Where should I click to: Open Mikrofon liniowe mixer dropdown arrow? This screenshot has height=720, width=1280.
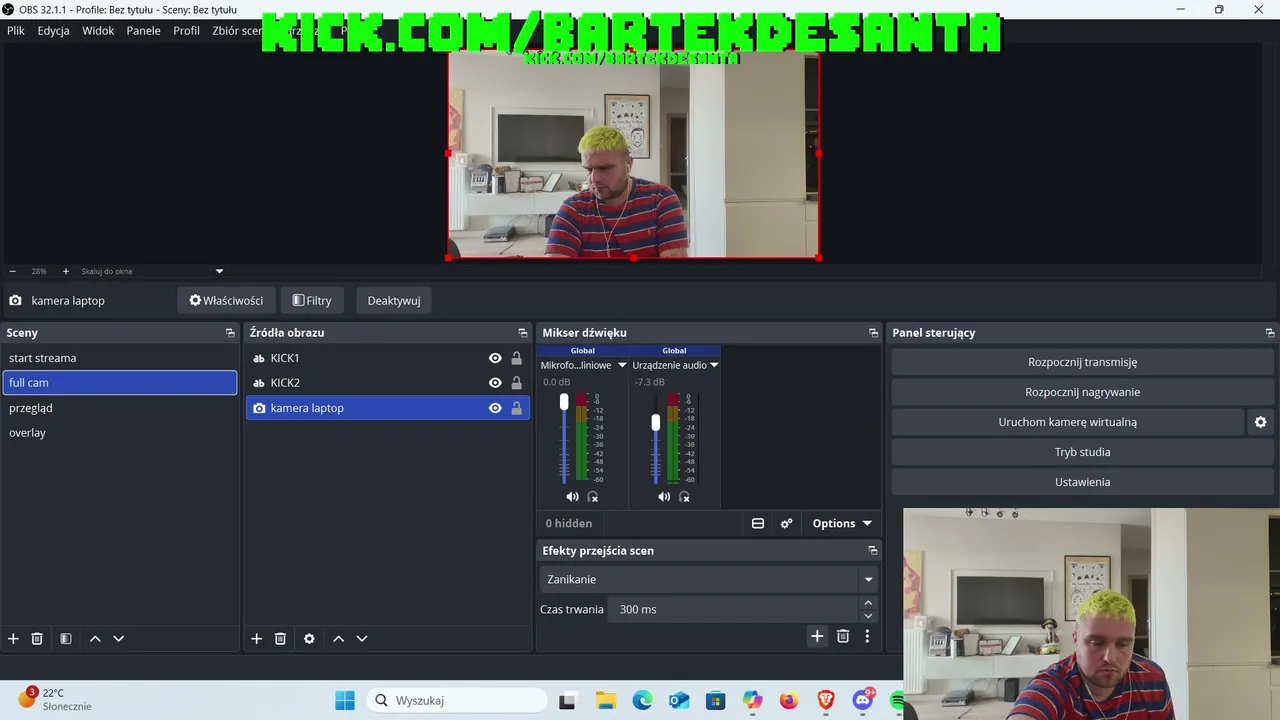pyautogui.click(x=622, y=365)
